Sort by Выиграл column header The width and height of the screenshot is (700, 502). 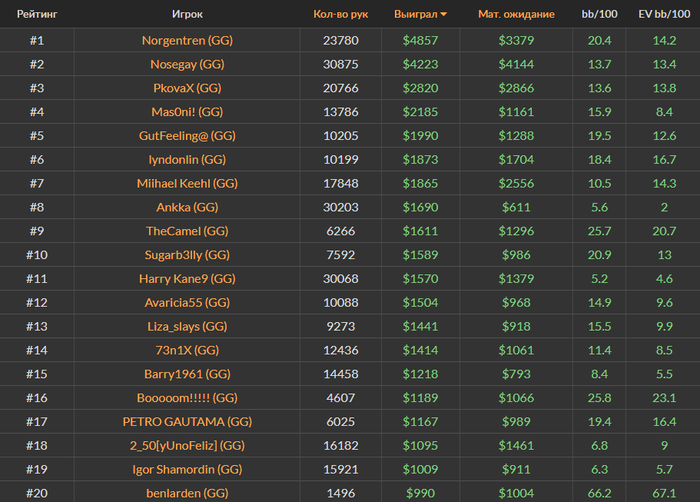point(419,15)
